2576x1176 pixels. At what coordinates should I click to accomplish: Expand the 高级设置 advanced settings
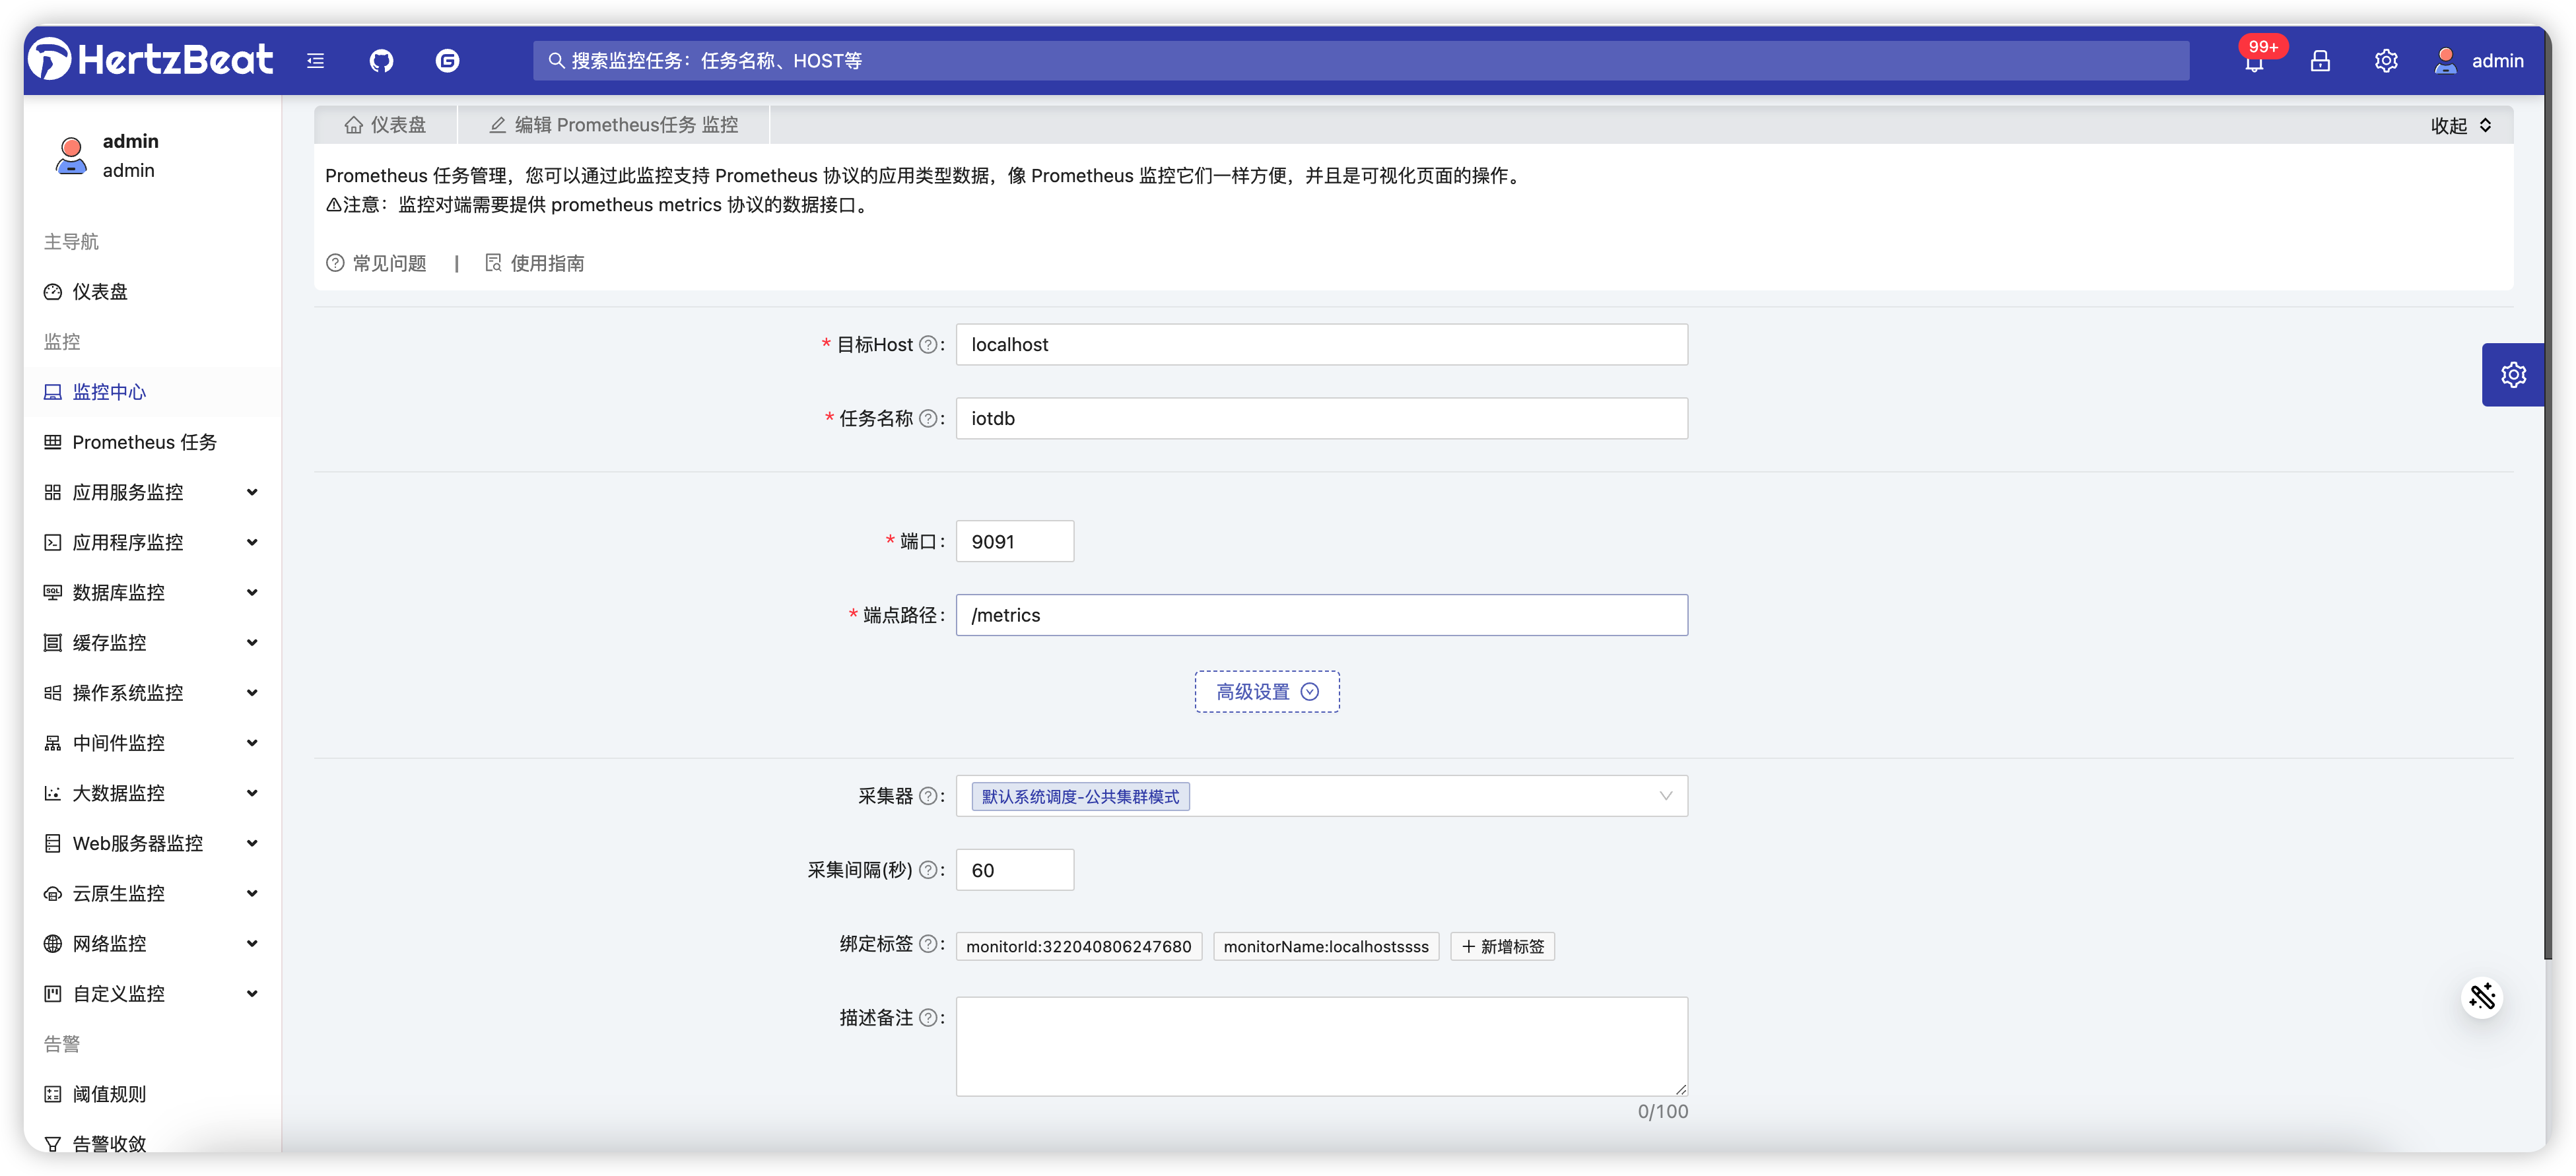click(1266, 692)
